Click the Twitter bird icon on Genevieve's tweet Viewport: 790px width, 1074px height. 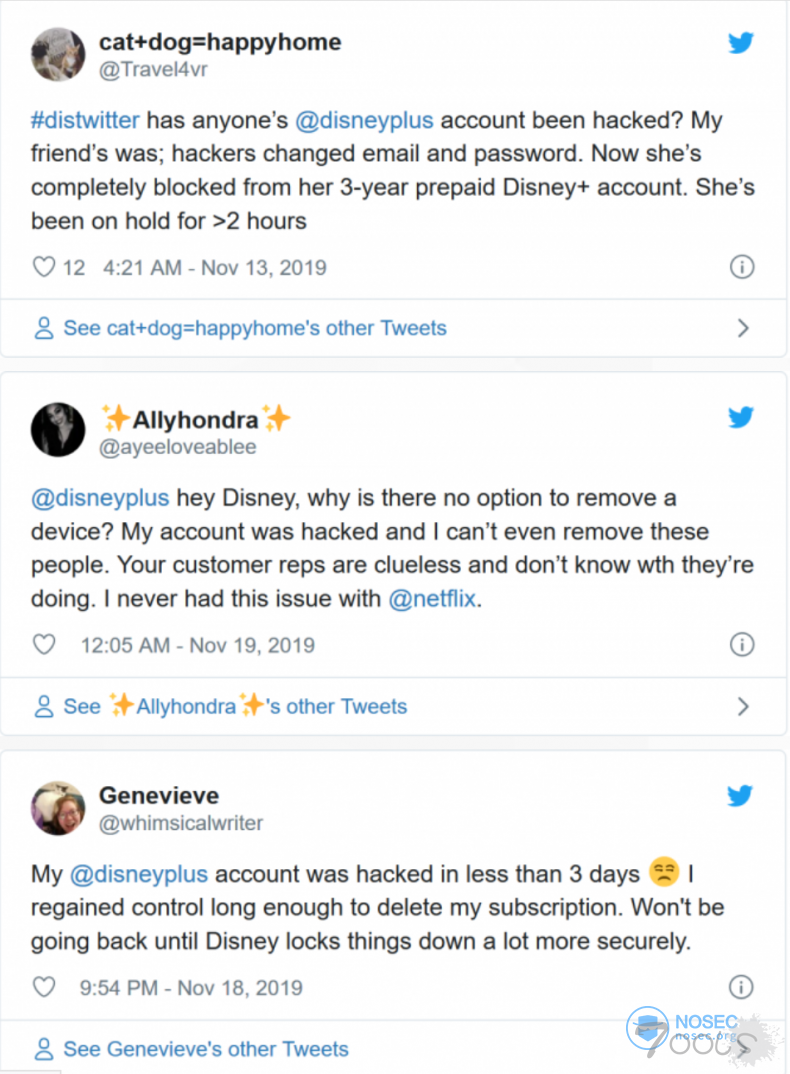click(x=740, y=795)
